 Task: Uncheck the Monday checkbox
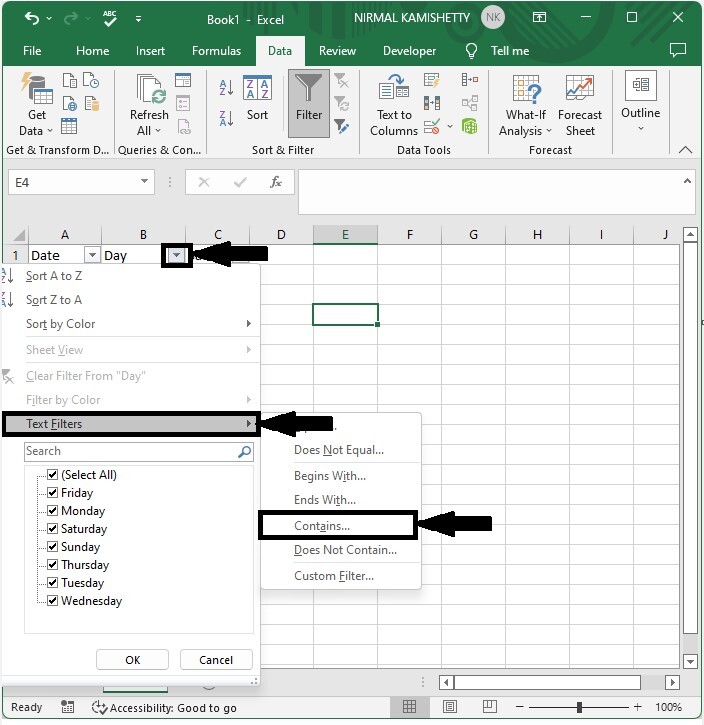click(53, 510)
